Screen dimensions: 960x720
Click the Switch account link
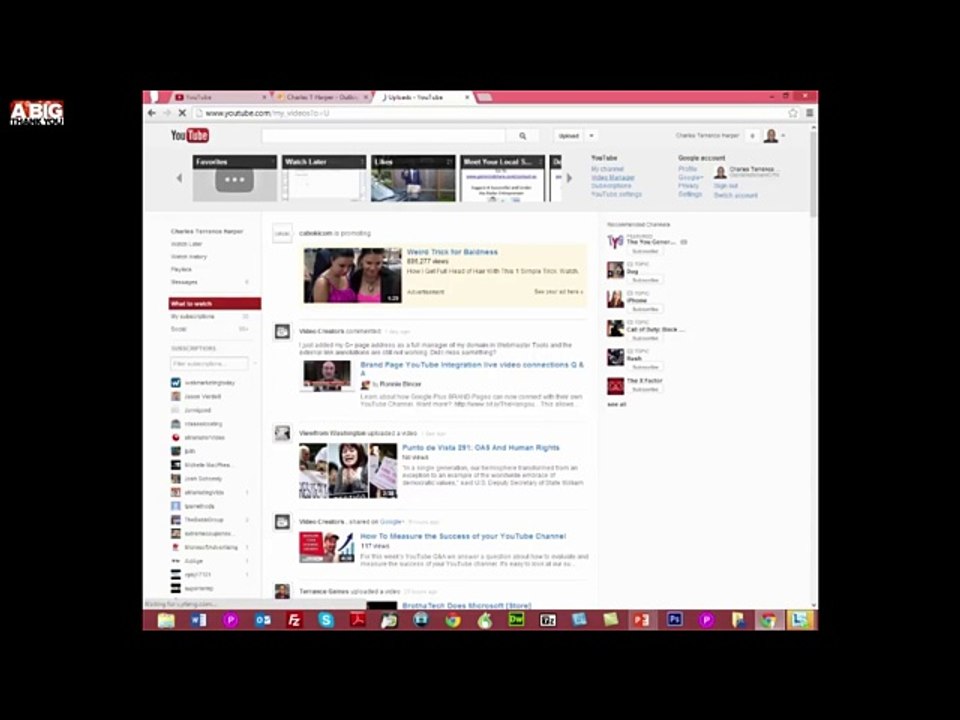coord(736,195)
